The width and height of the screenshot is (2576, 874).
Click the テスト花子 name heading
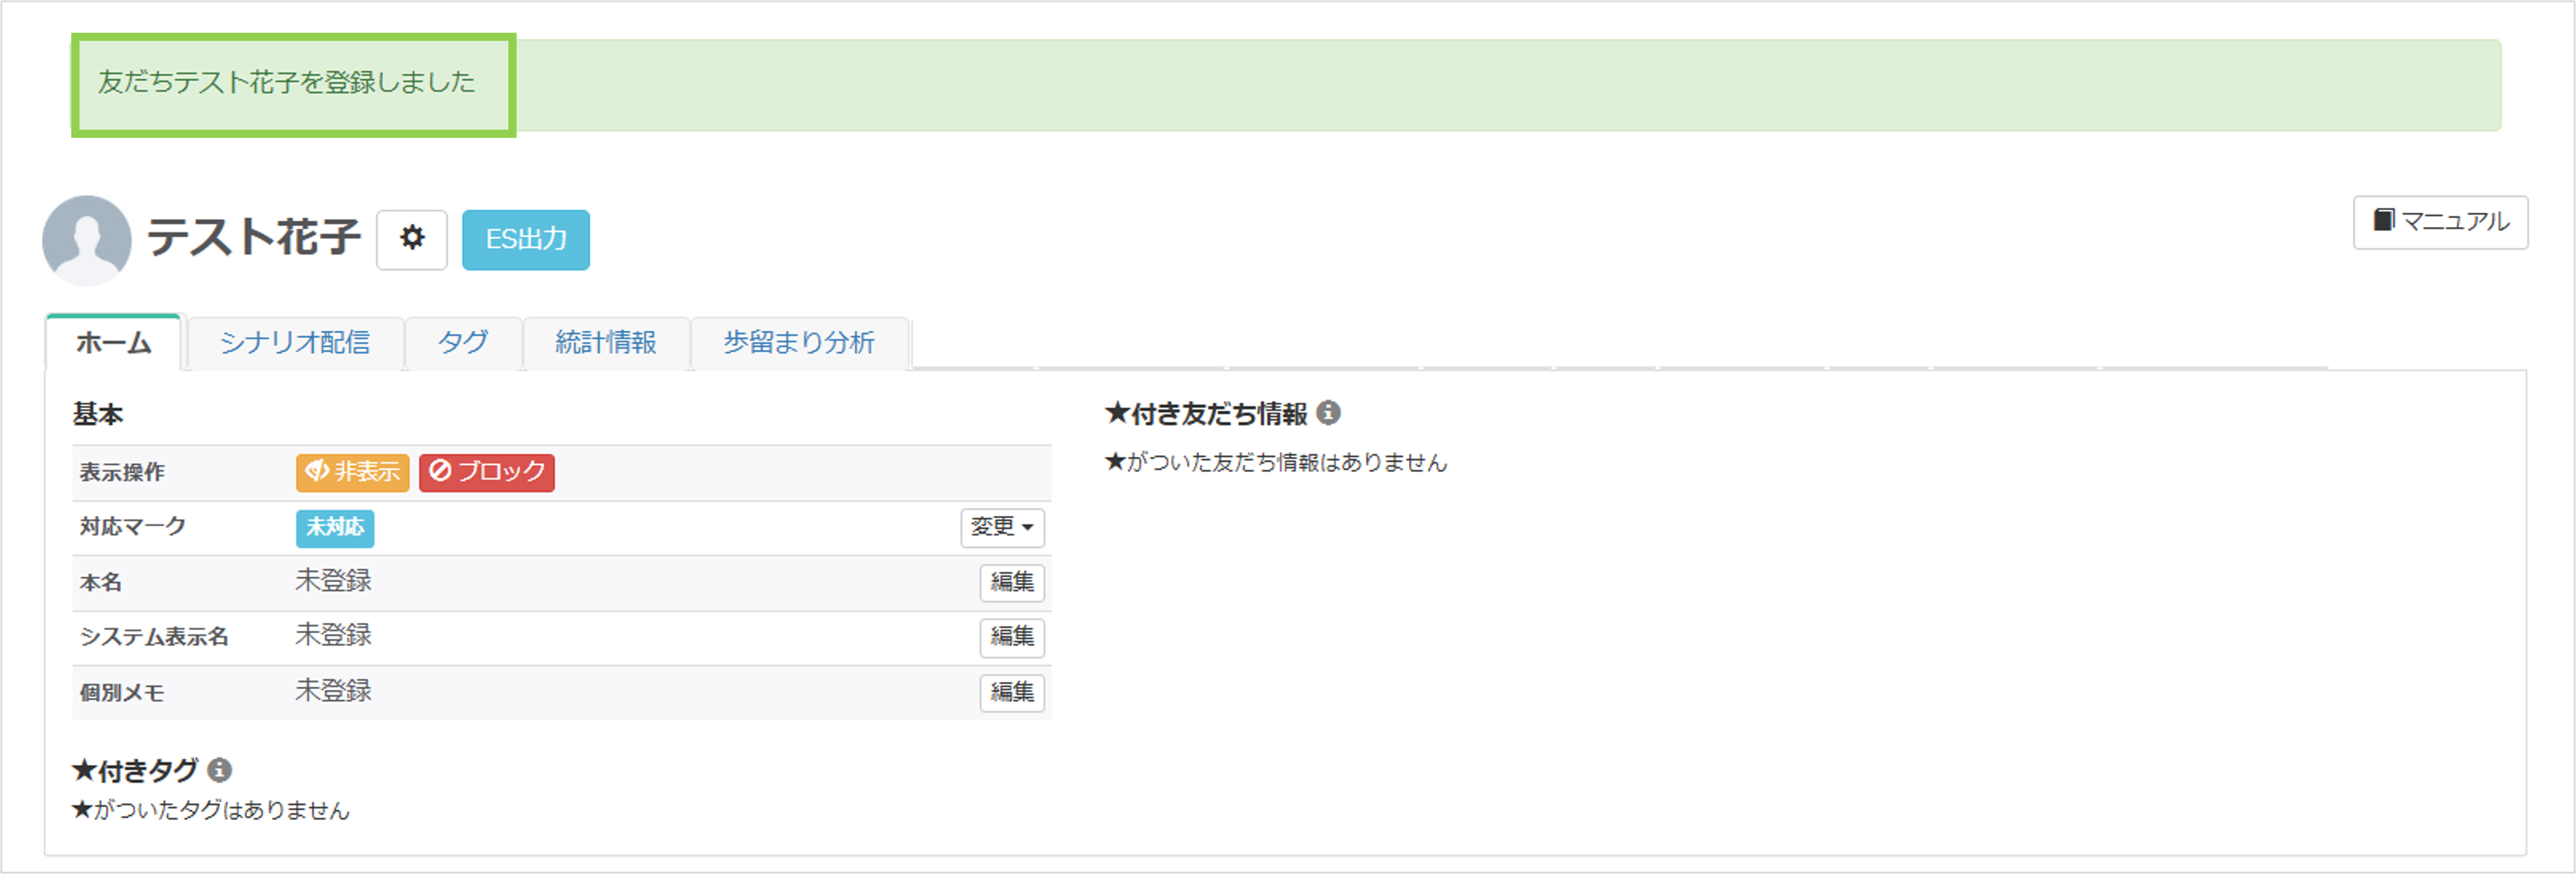point(254,238)
